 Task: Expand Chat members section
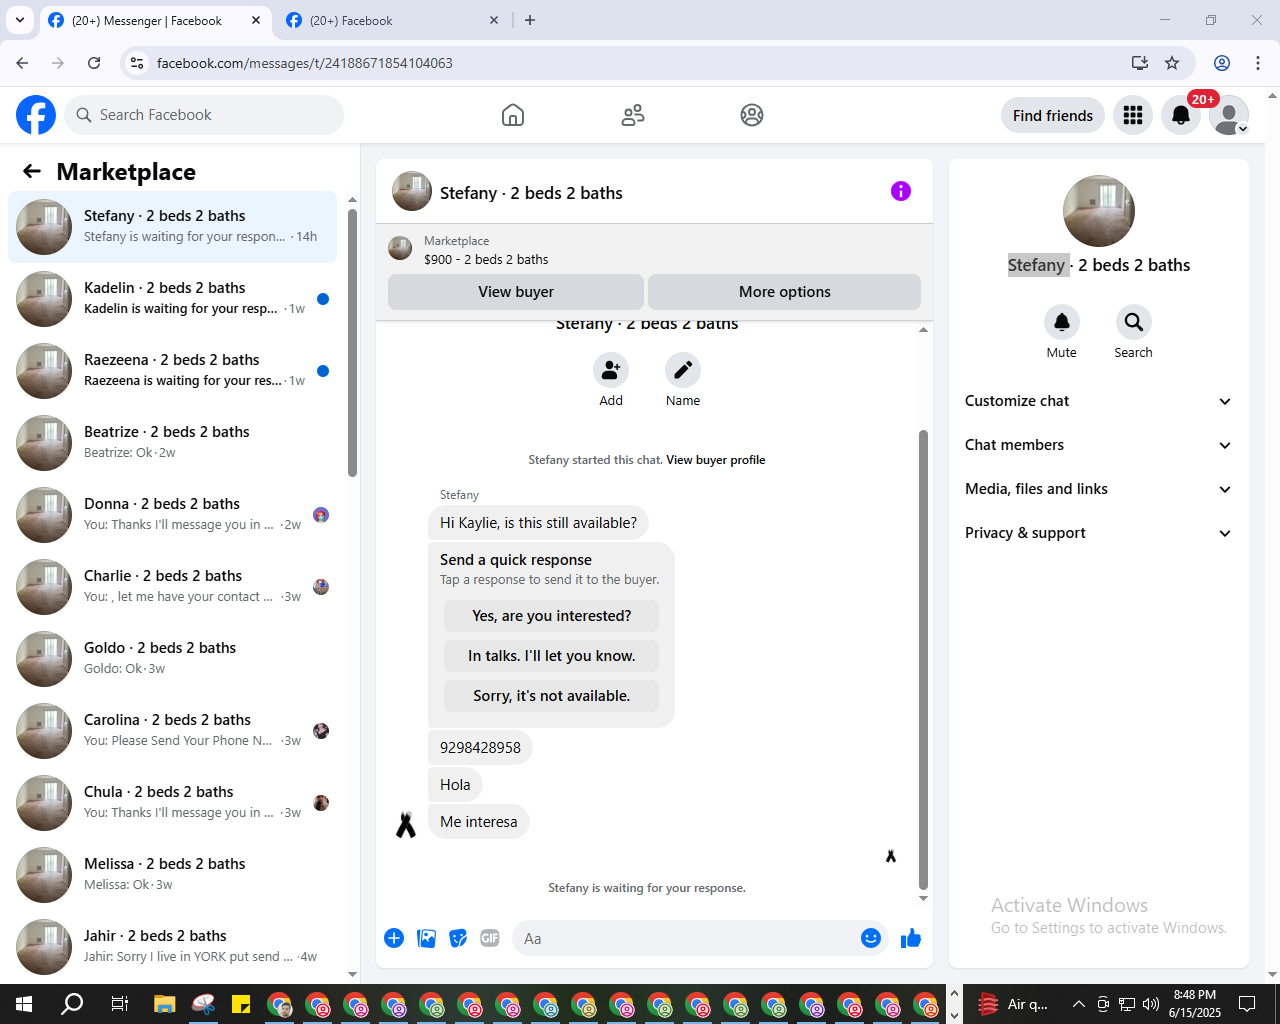coord(1098,445)
